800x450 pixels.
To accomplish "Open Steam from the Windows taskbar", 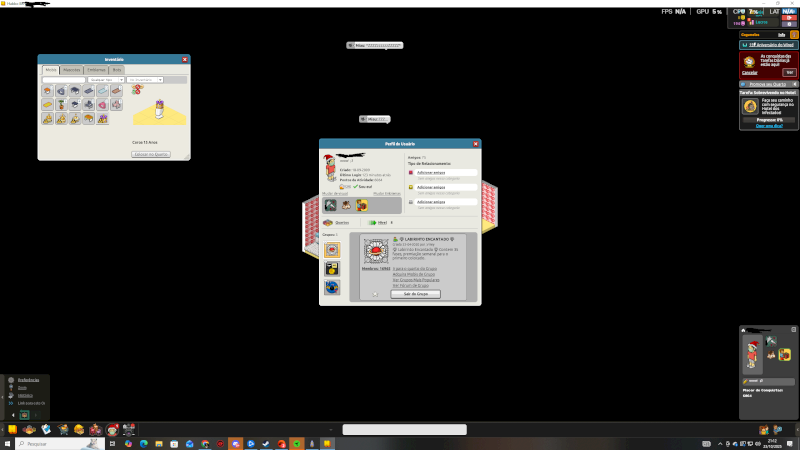I will point(266,443).
